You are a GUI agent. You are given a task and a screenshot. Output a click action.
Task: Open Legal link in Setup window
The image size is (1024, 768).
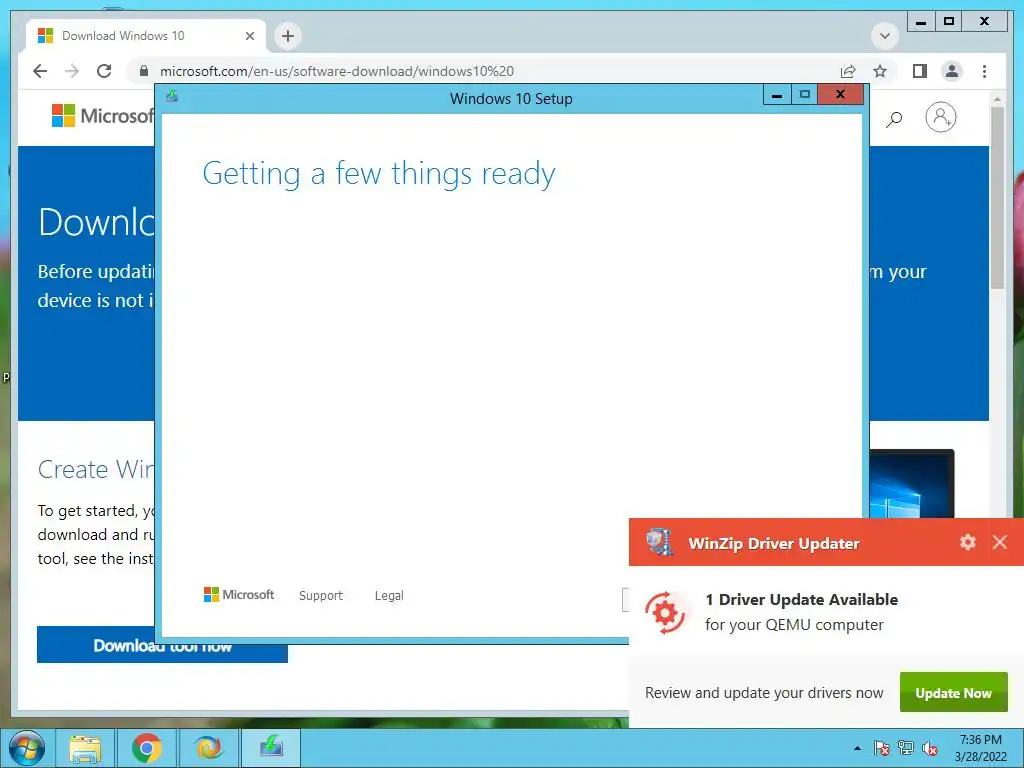pyautogui.click(x=389, y=596)
